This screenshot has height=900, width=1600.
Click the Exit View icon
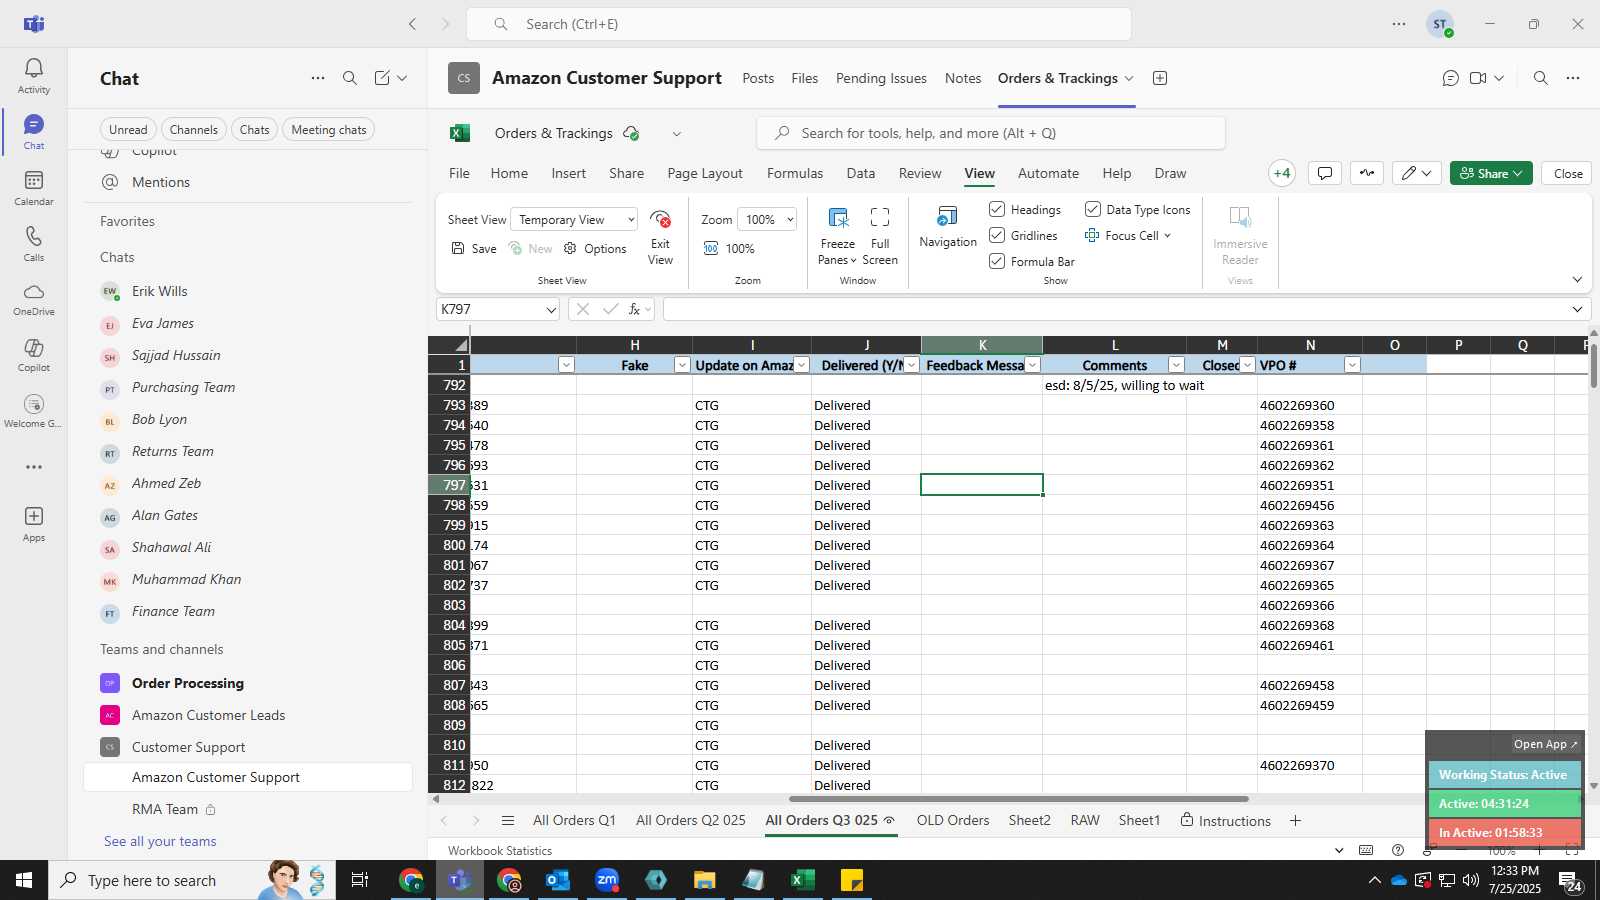tap(660, 219)
